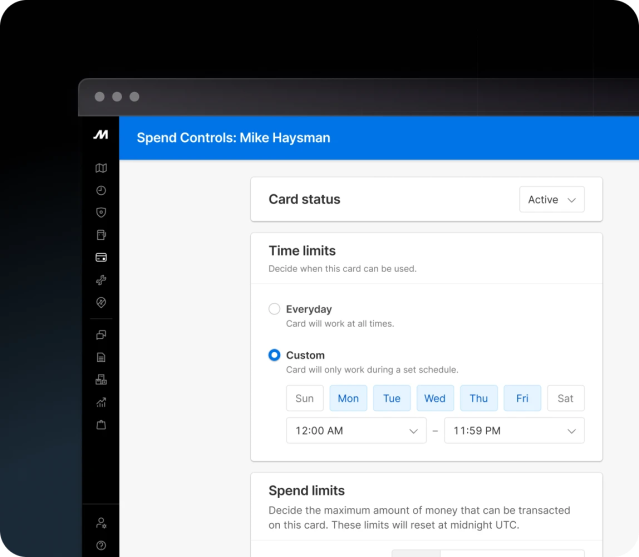The height and width of the screenshot is (557, 639).
Task: Open the location pin check icon
Action: (101, 302)
